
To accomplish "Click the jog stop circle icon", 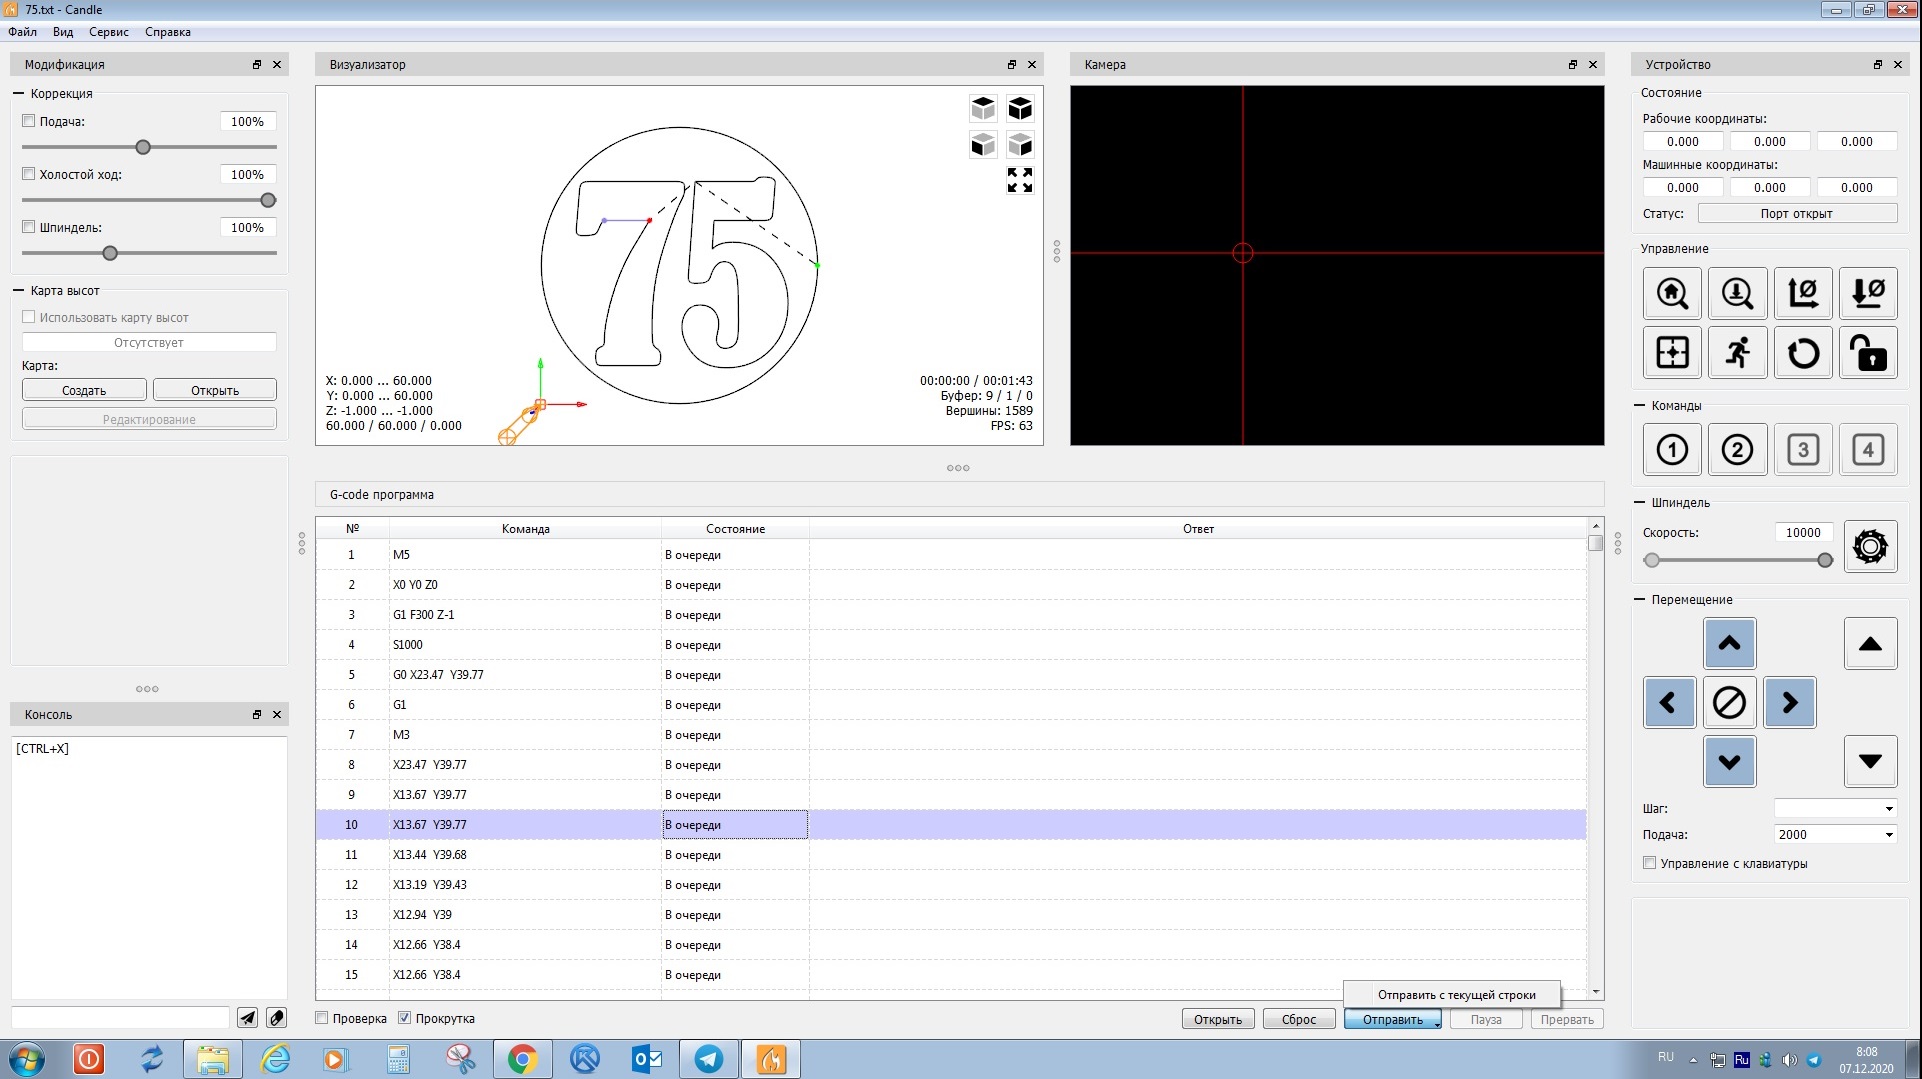I will (x=1729, y=703).
